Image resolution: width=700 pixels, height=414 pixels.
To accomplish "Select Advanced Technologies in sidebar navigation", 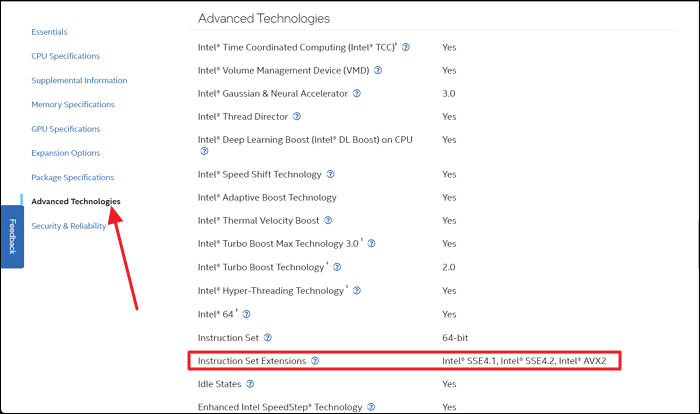I will (76, 201).
